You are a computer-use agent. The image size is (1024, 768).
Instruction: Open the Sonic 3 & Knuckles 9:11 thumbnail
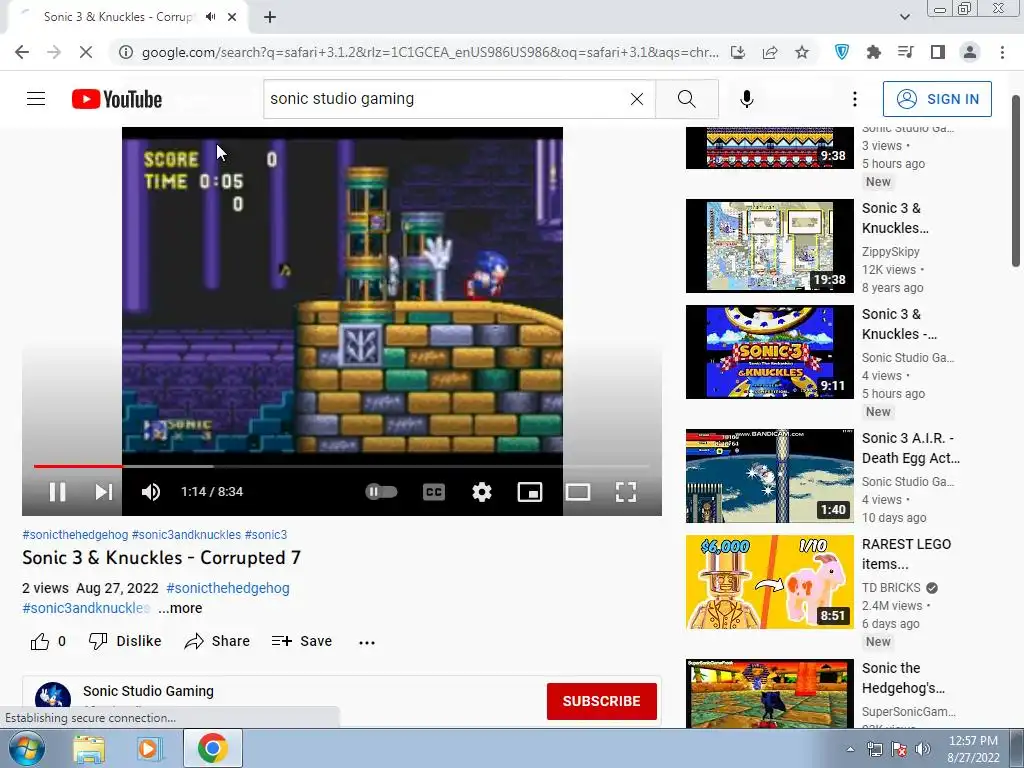click(769, 351)
